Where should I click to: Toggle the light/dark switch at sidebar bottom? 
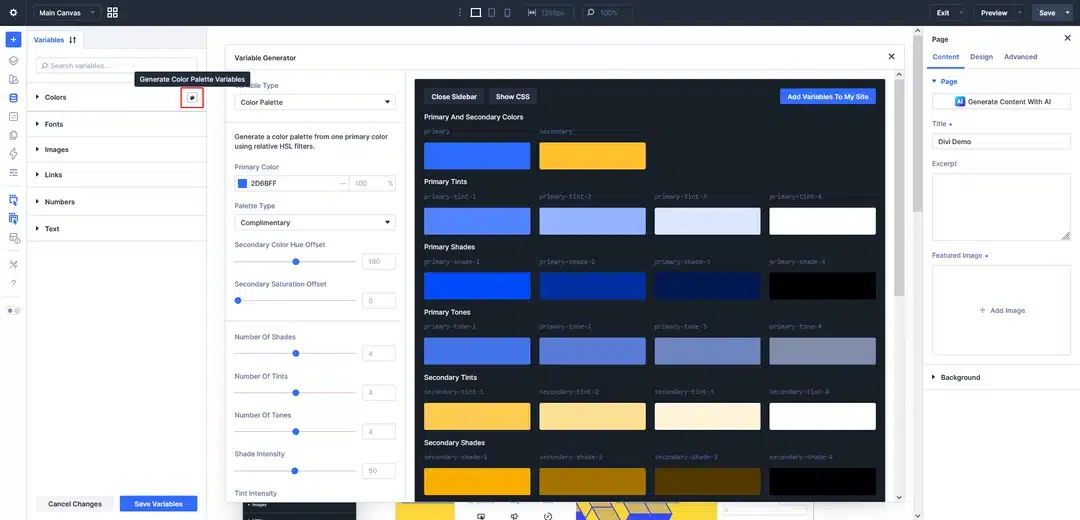(x=13, y=311)
